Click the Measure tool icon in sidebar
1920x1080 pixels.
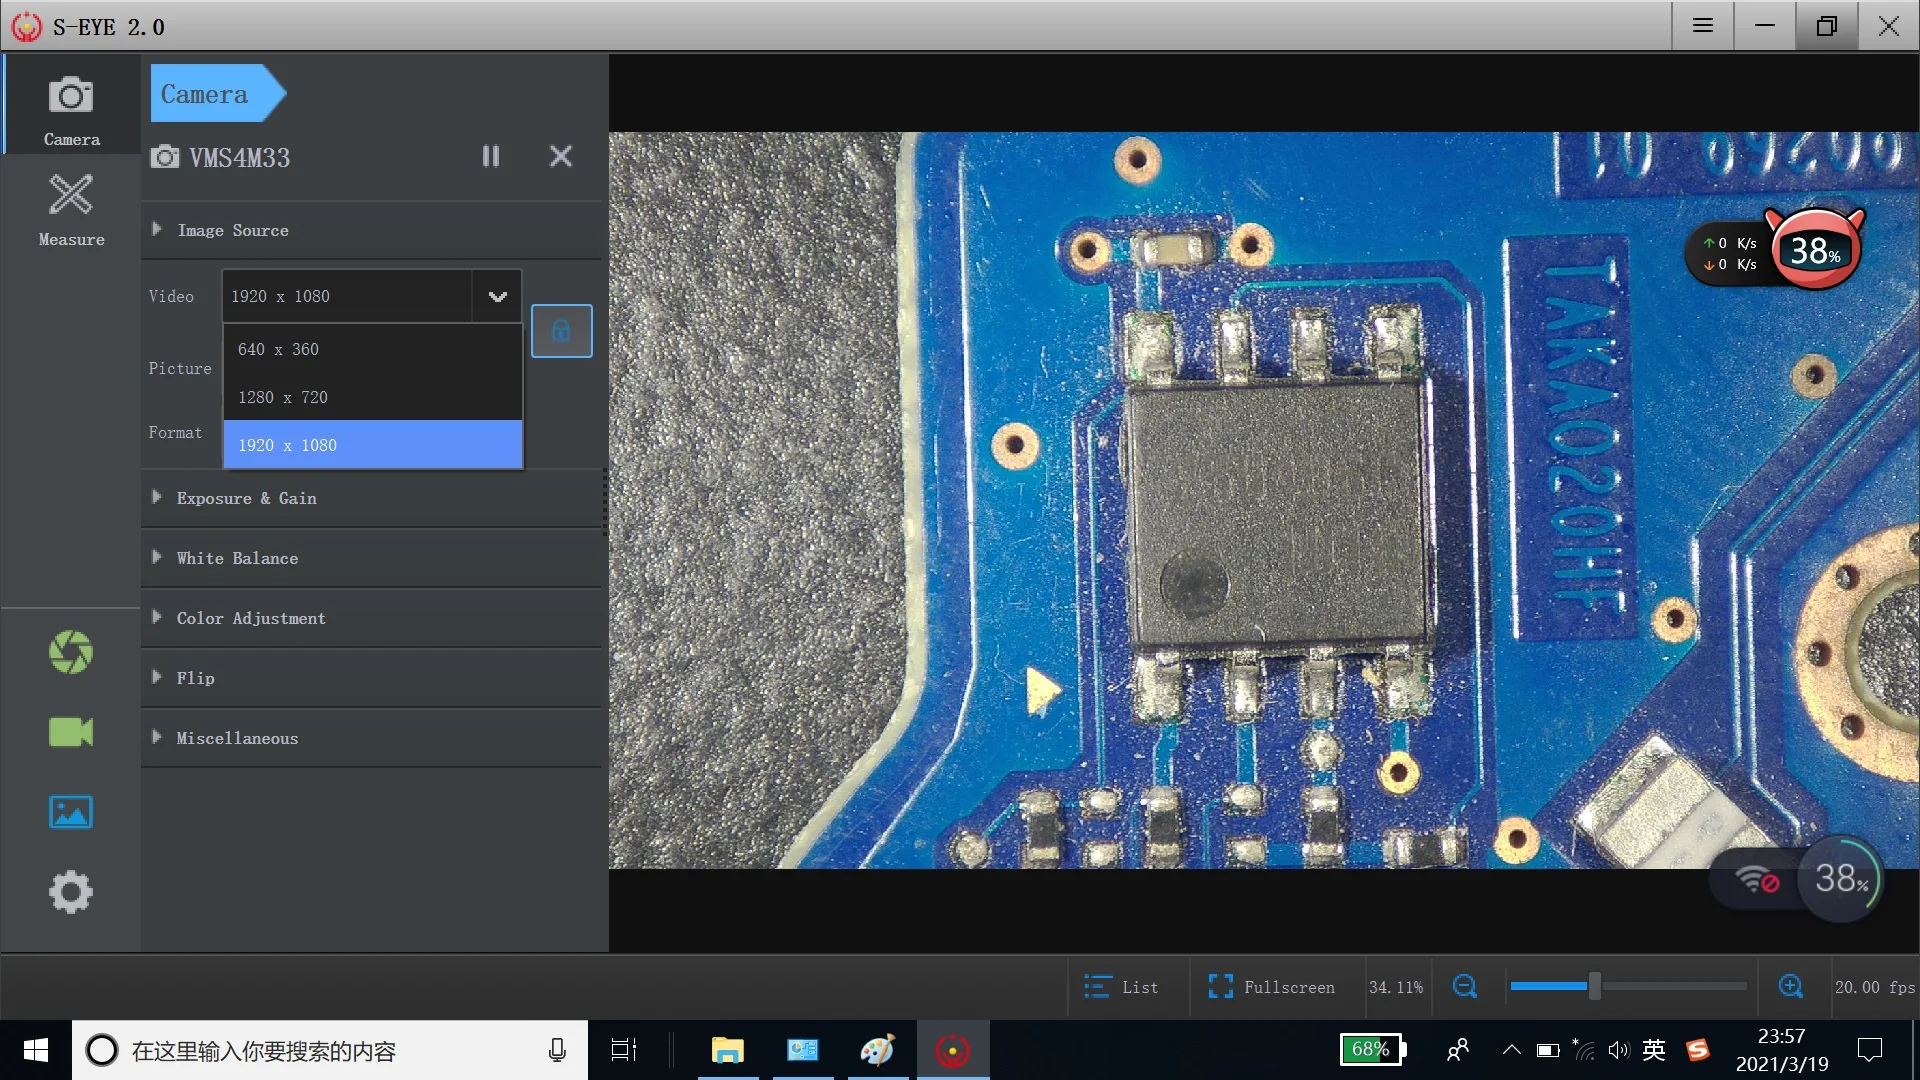[71, 208]
